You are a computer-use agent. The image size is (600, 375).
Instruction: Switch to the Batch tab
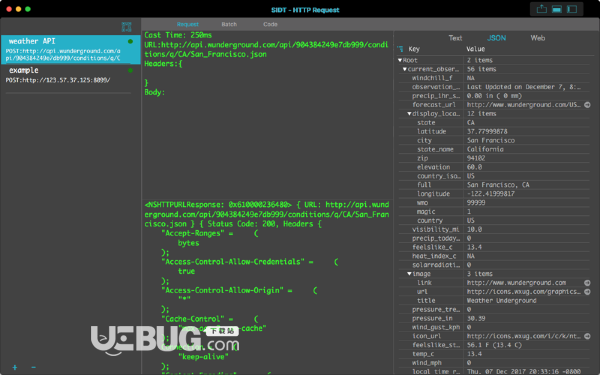[x=229, y=24]
